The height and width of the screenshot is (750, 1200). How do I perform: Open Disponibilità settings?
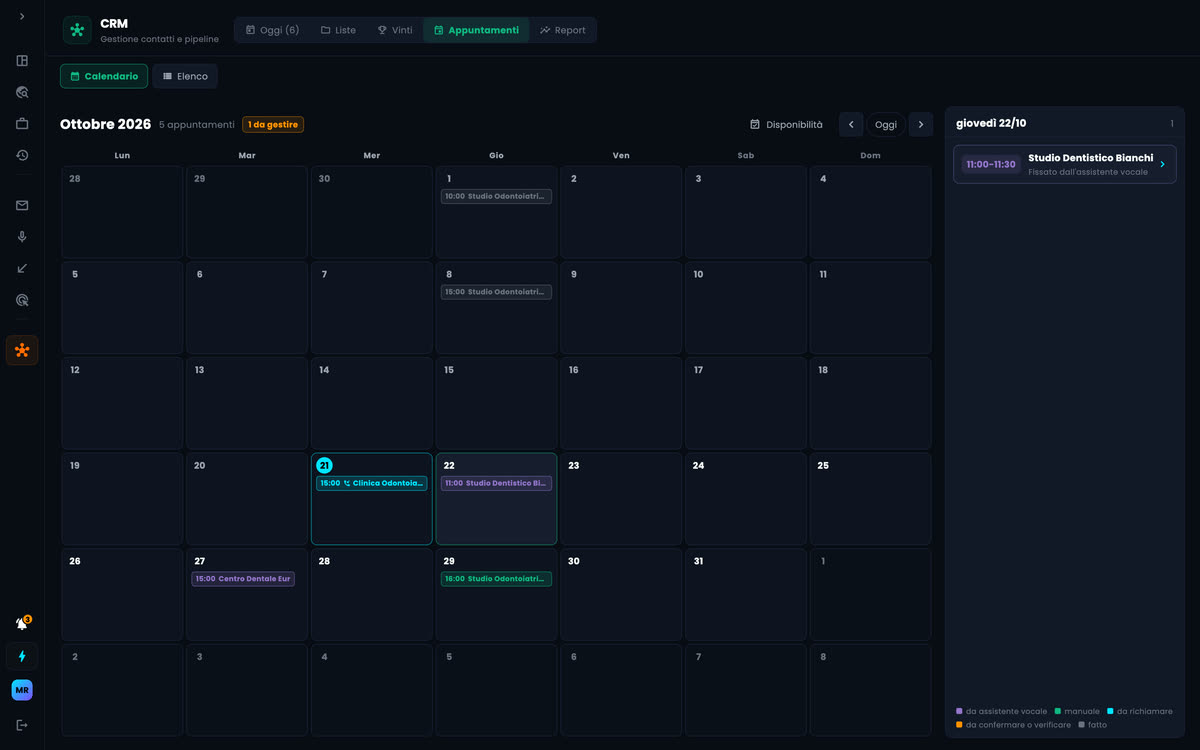[x=786, y=125]
